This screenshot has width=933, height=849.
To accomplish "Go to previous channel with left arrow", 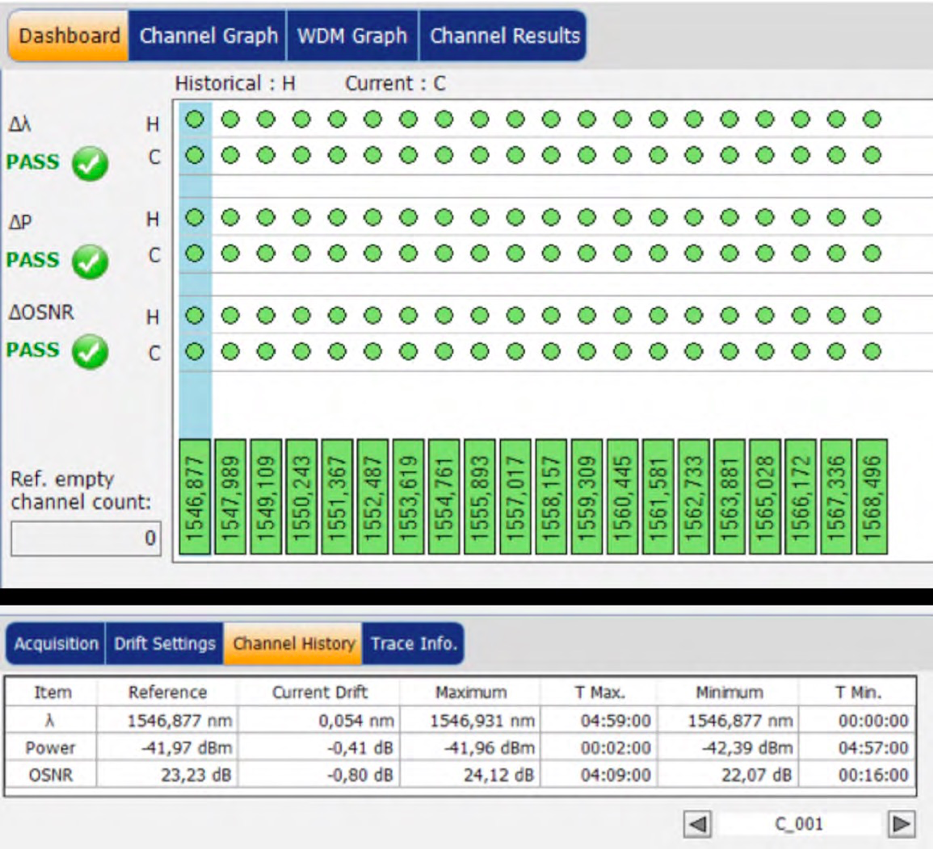I will pyautogui.click(x=698, y=824).
